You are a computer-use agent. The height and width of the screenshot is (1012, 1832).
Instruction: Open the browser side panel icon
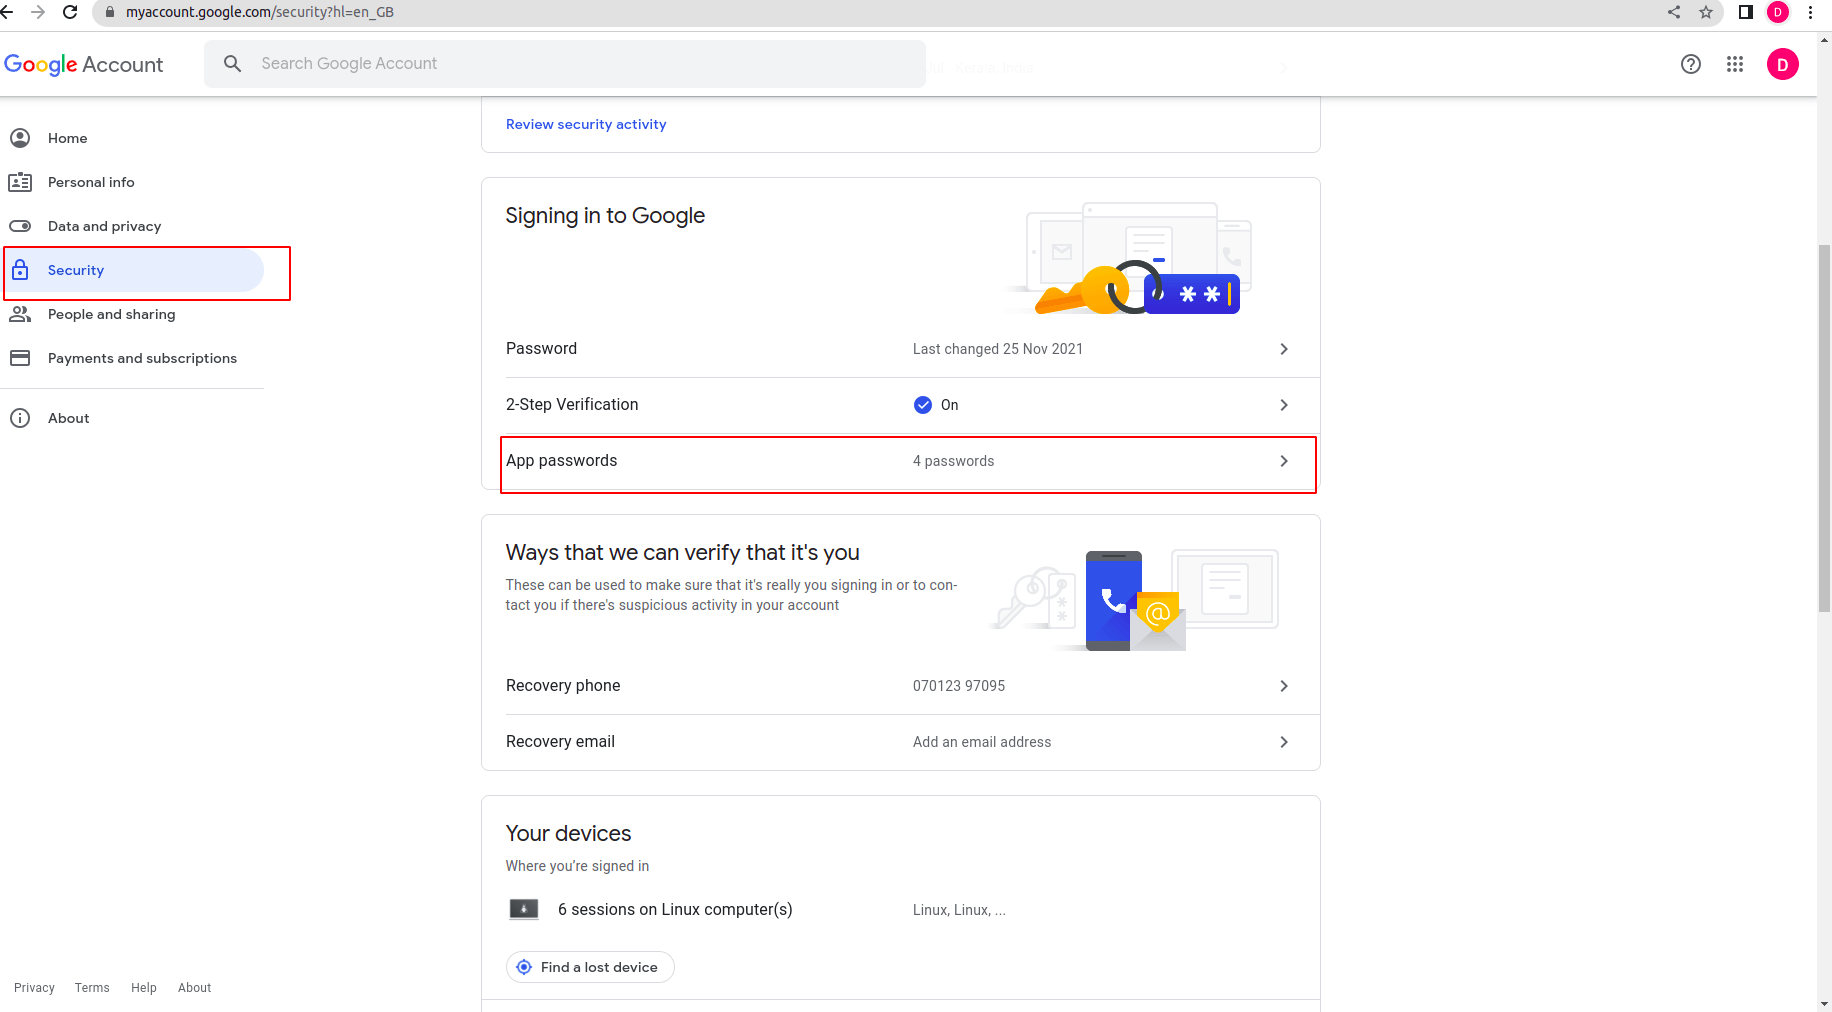coord(1746,12)
